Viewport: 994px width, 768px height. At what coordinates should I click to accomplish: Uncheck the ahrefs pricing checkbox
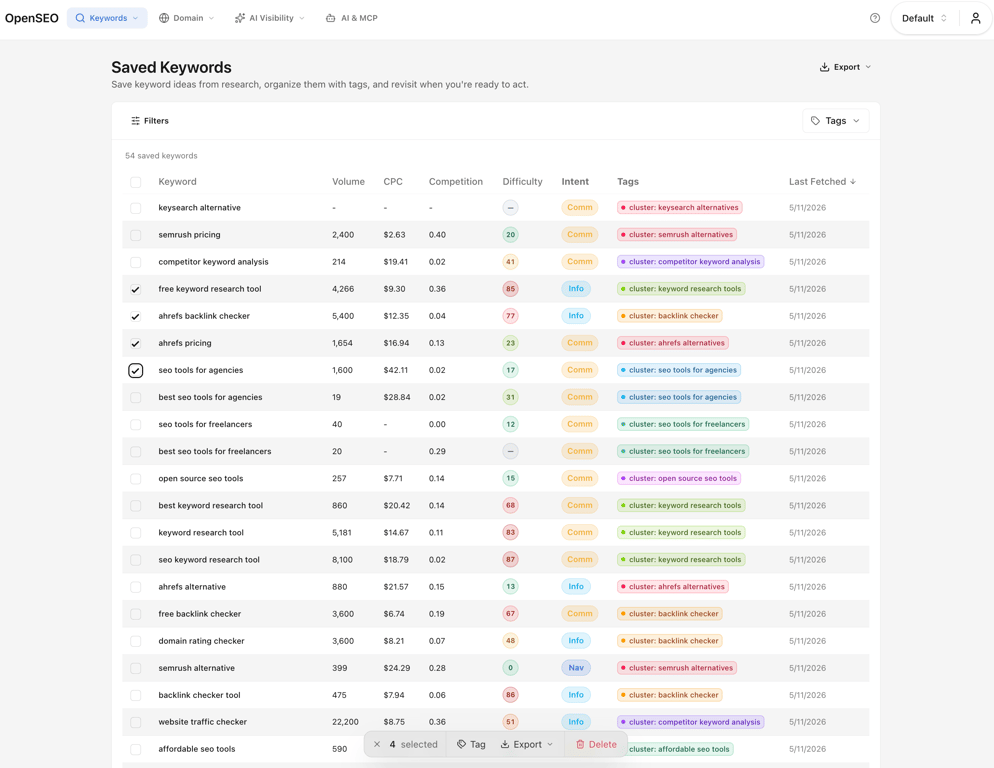[x=136, y=343]
